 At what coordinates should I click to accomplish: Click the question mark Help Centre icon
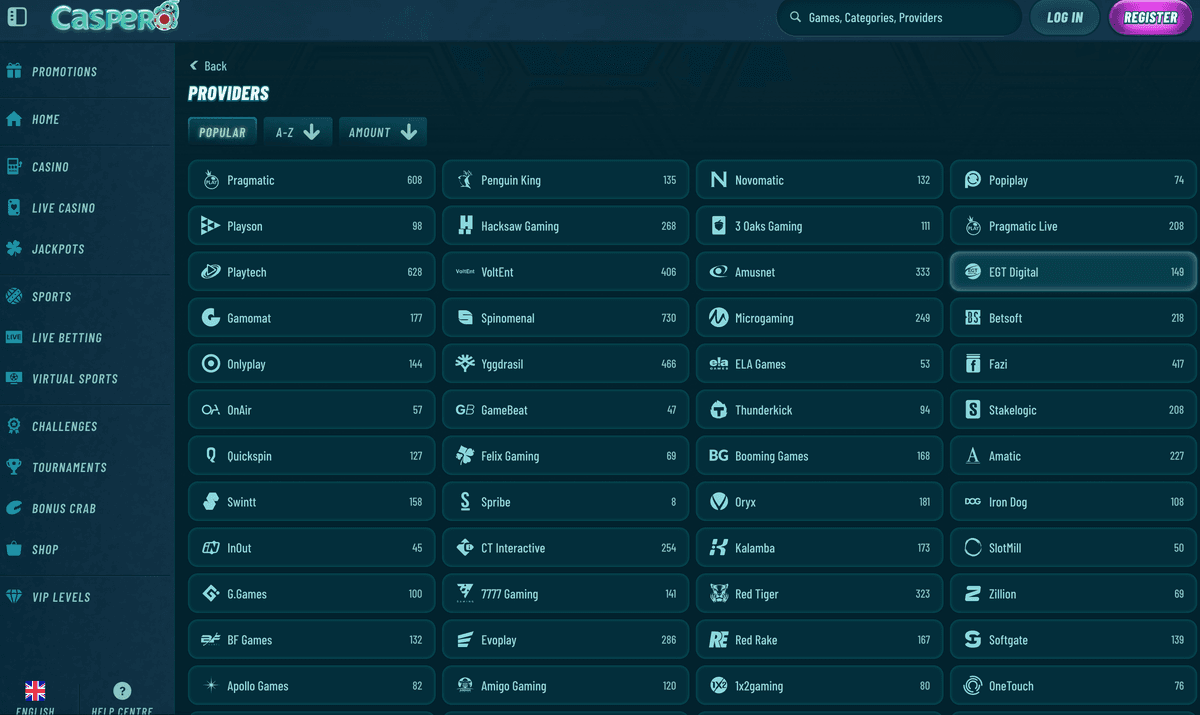tap(122, 691)
